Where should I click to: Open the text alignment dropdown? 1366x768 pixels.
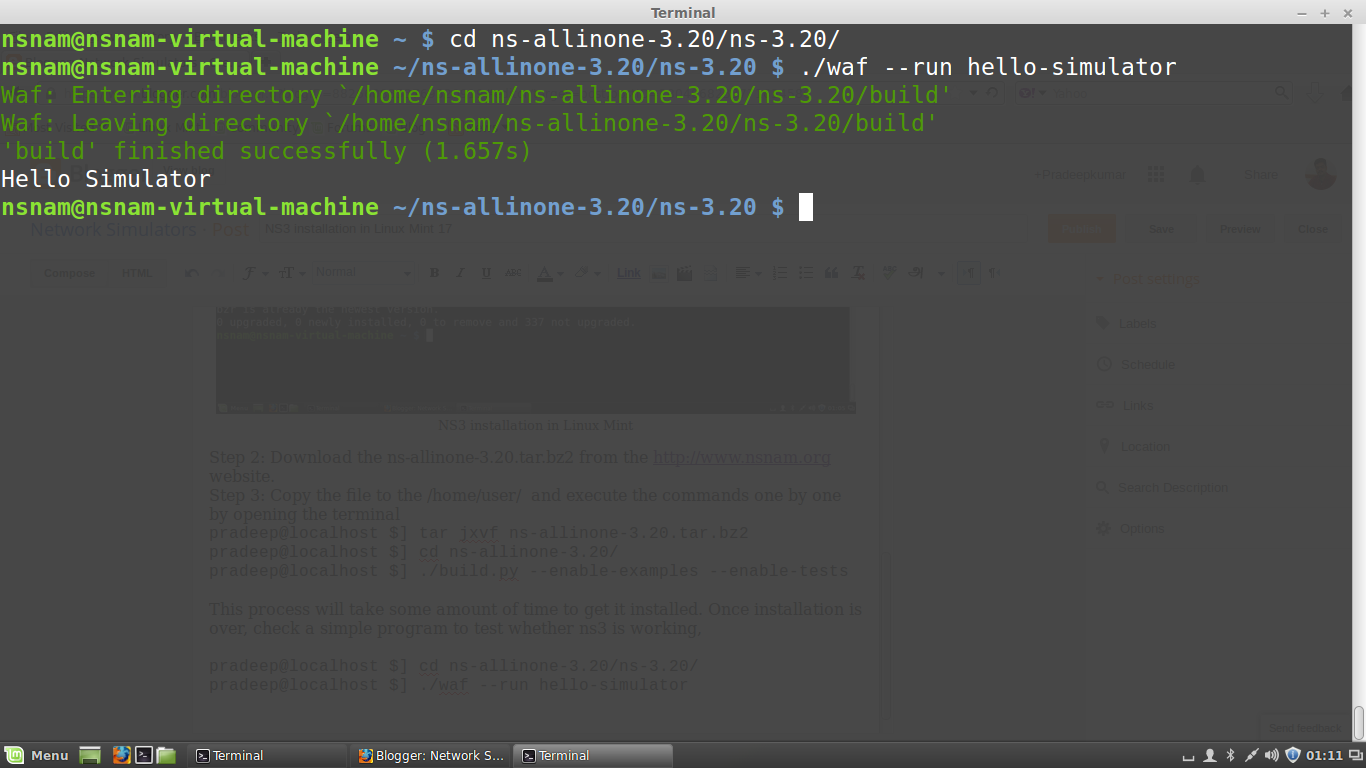748,272
